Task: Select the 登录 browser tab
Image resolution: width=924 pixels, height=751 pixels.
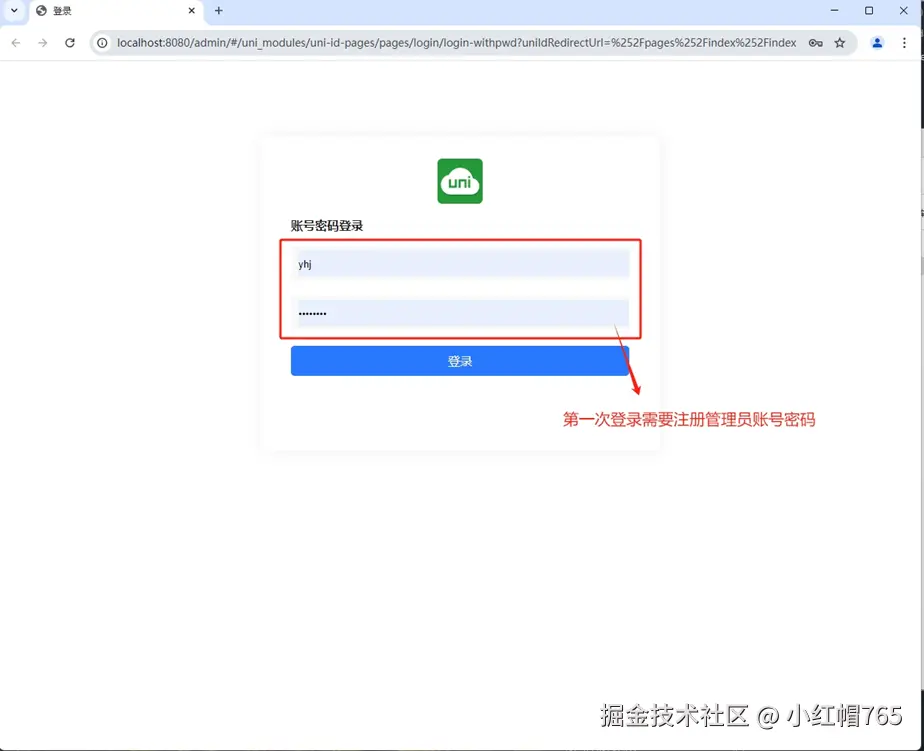Action: (115, 11)
